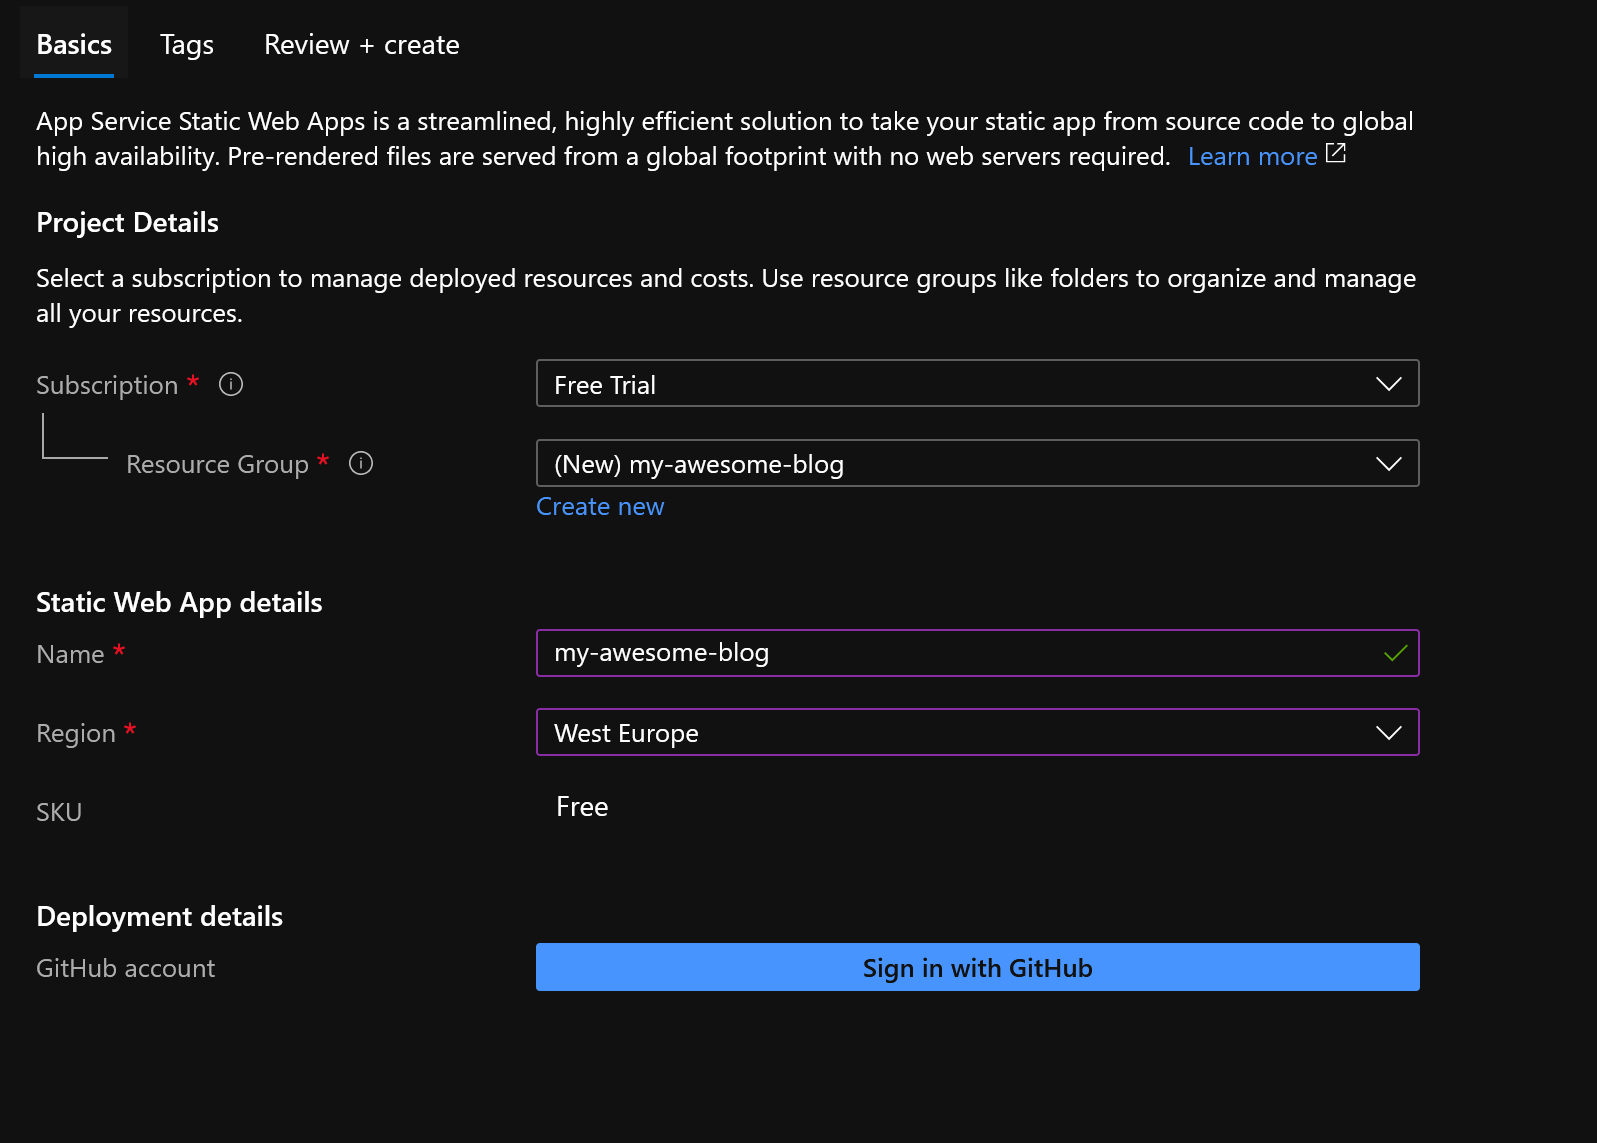Expand the Resource Group dropdown
The height and width of the screenshot is (1143, 1597).
tap(978, 463)
